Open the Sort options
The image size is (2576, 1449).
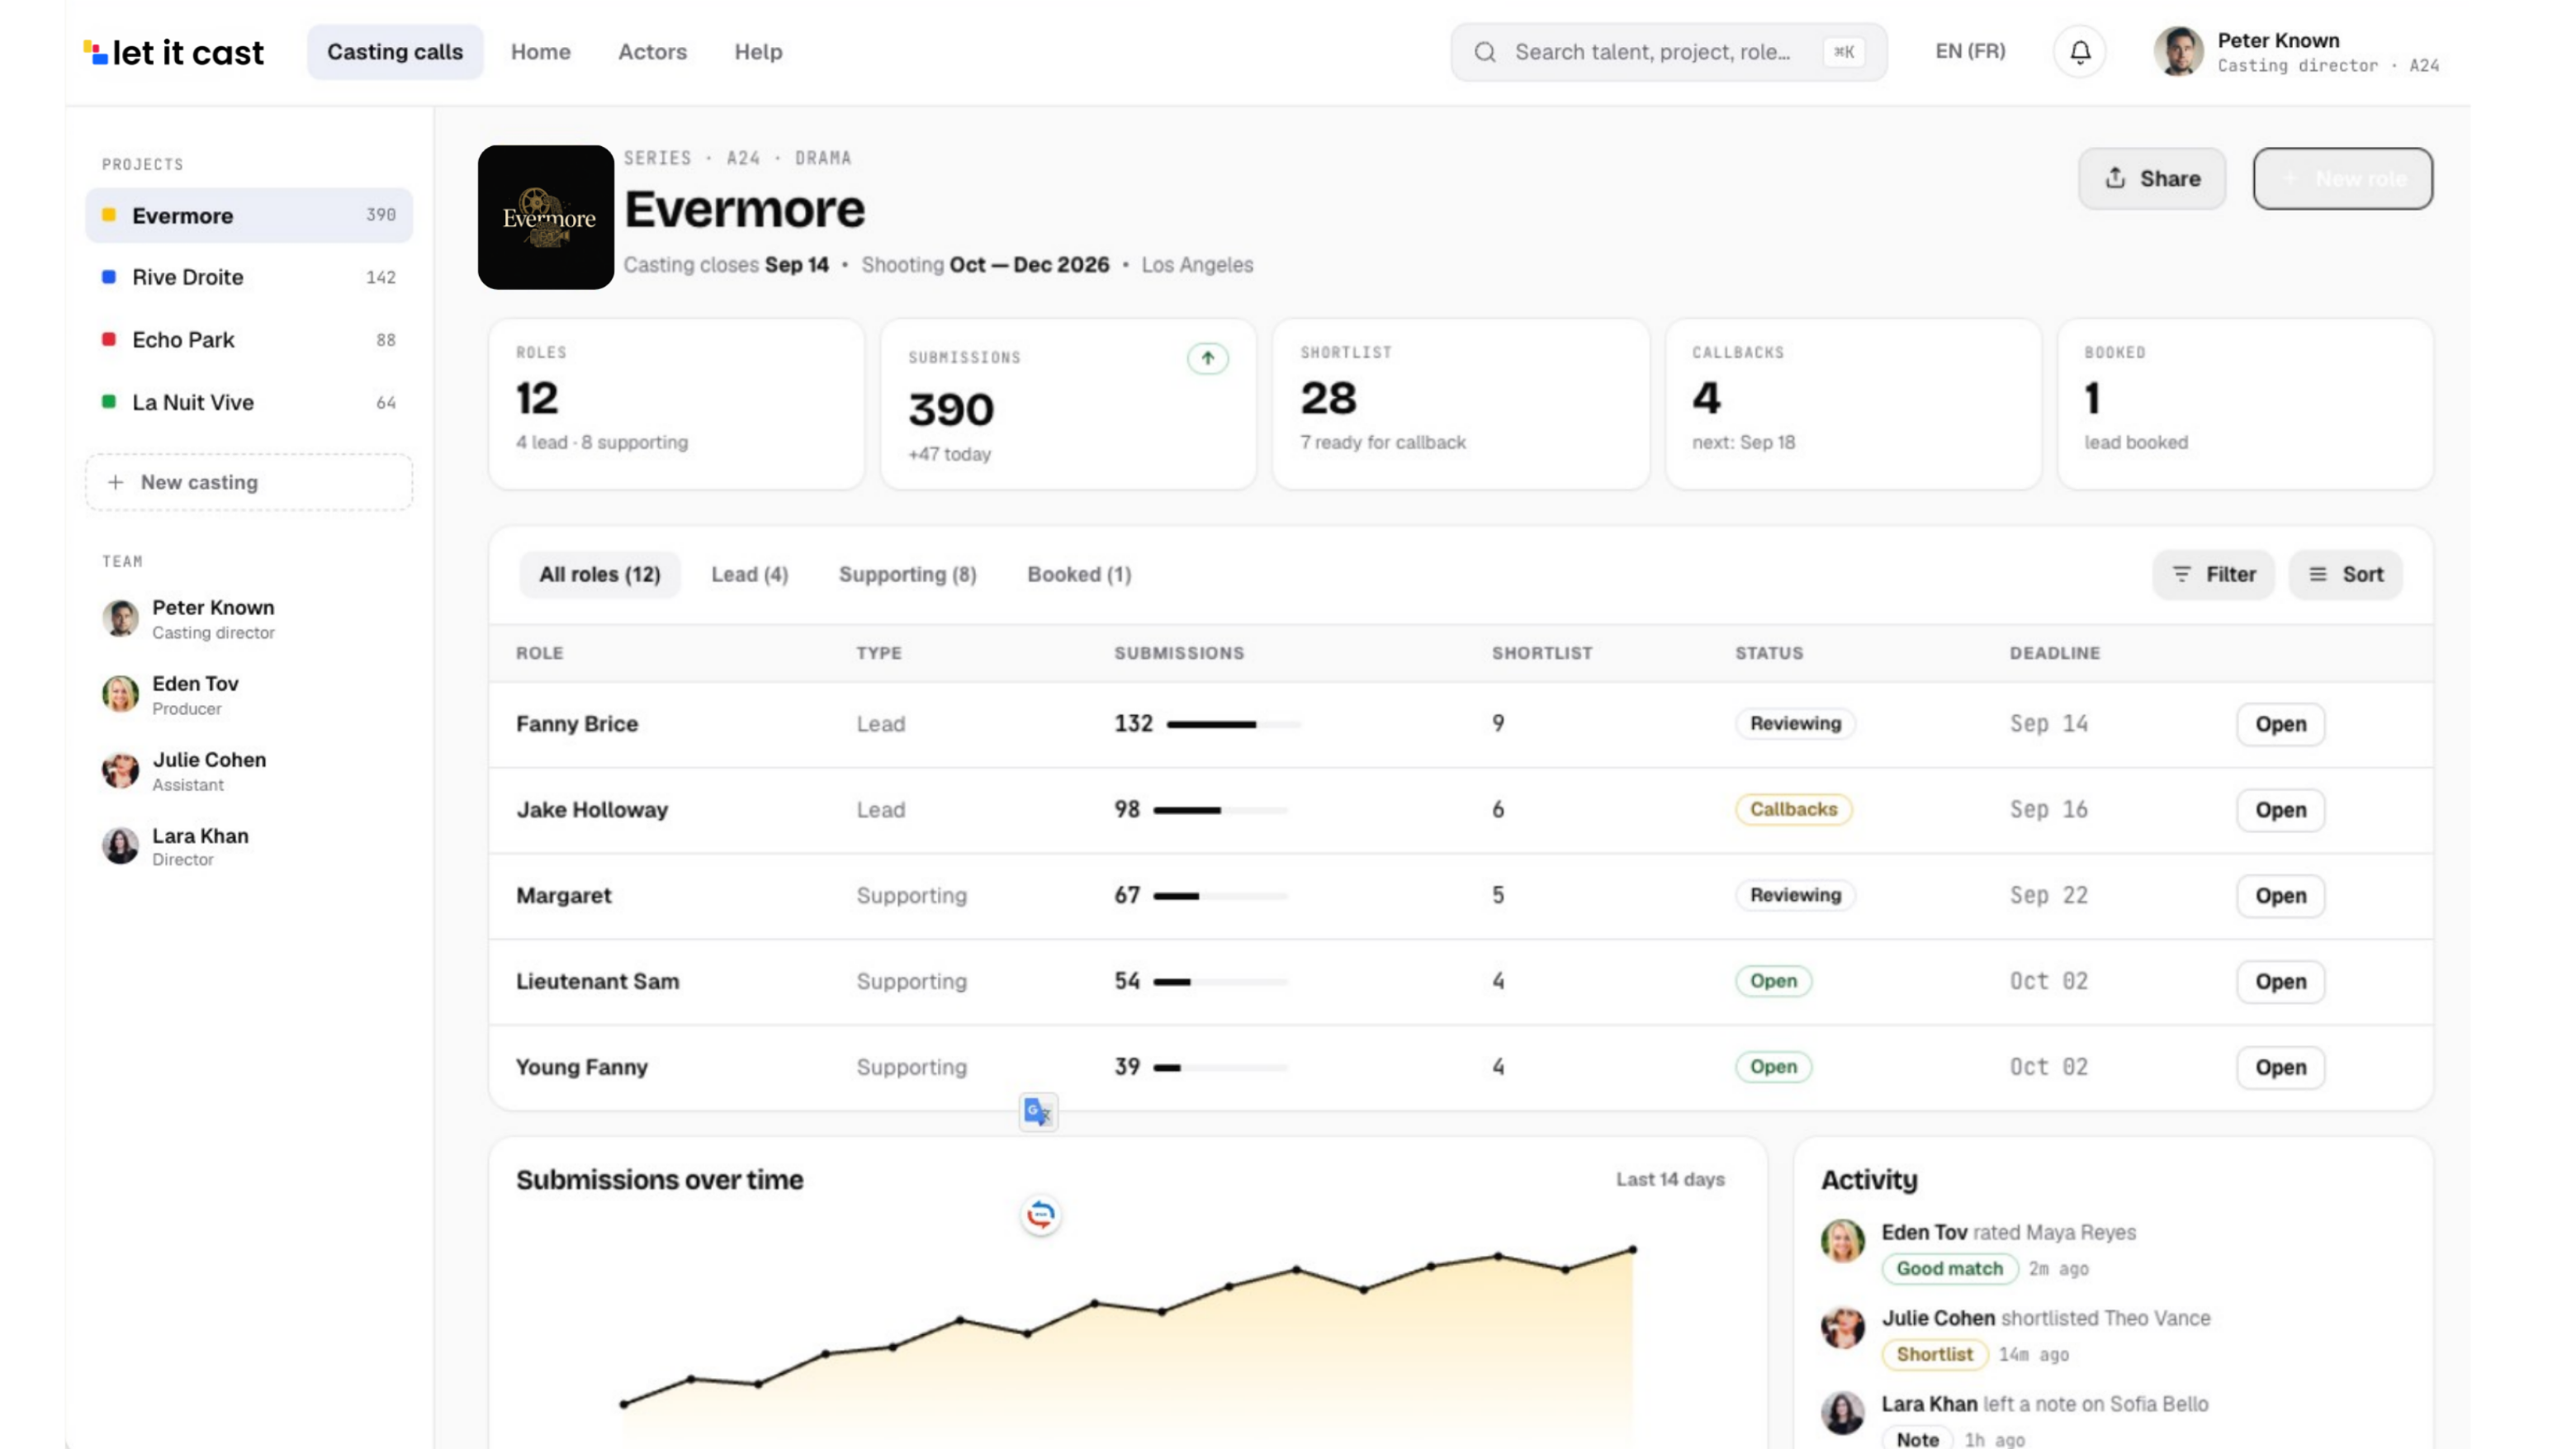pyautogui.click(x=2346, y=574)
